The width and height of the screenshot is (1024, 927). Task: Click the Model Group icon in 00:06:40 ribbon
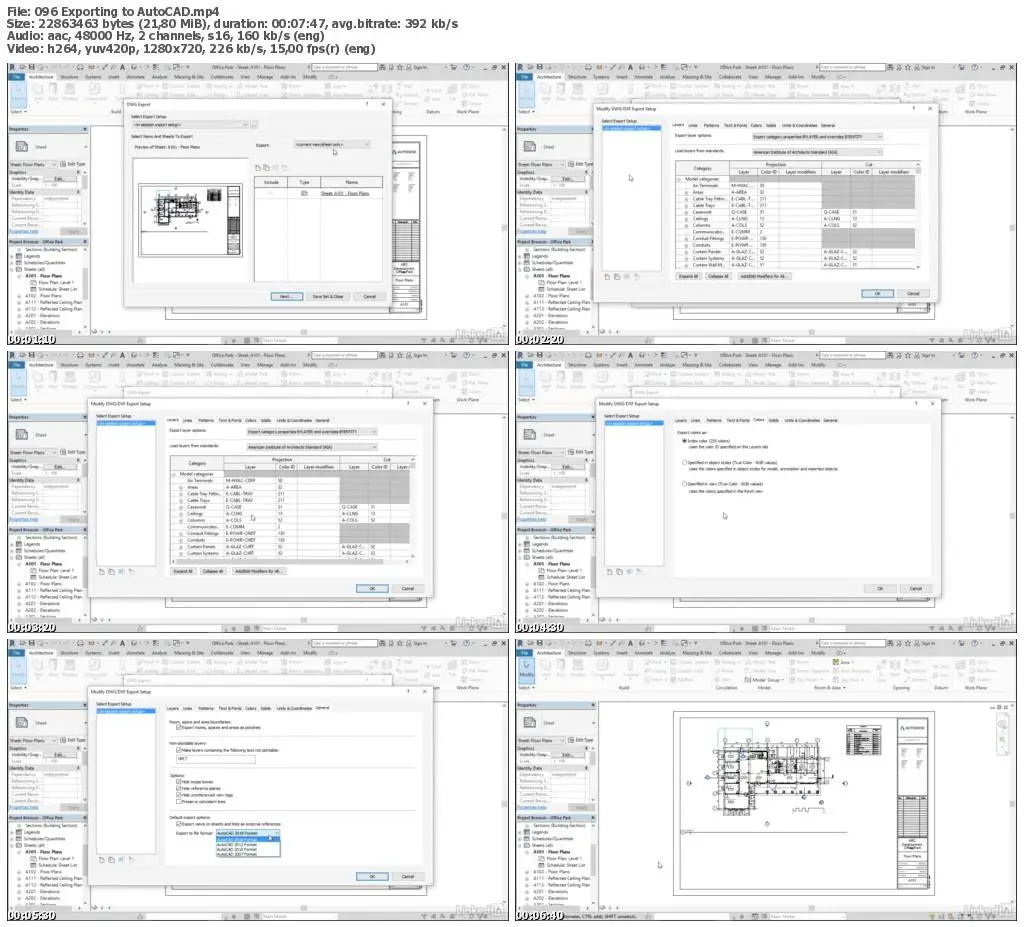coord(748,680)
